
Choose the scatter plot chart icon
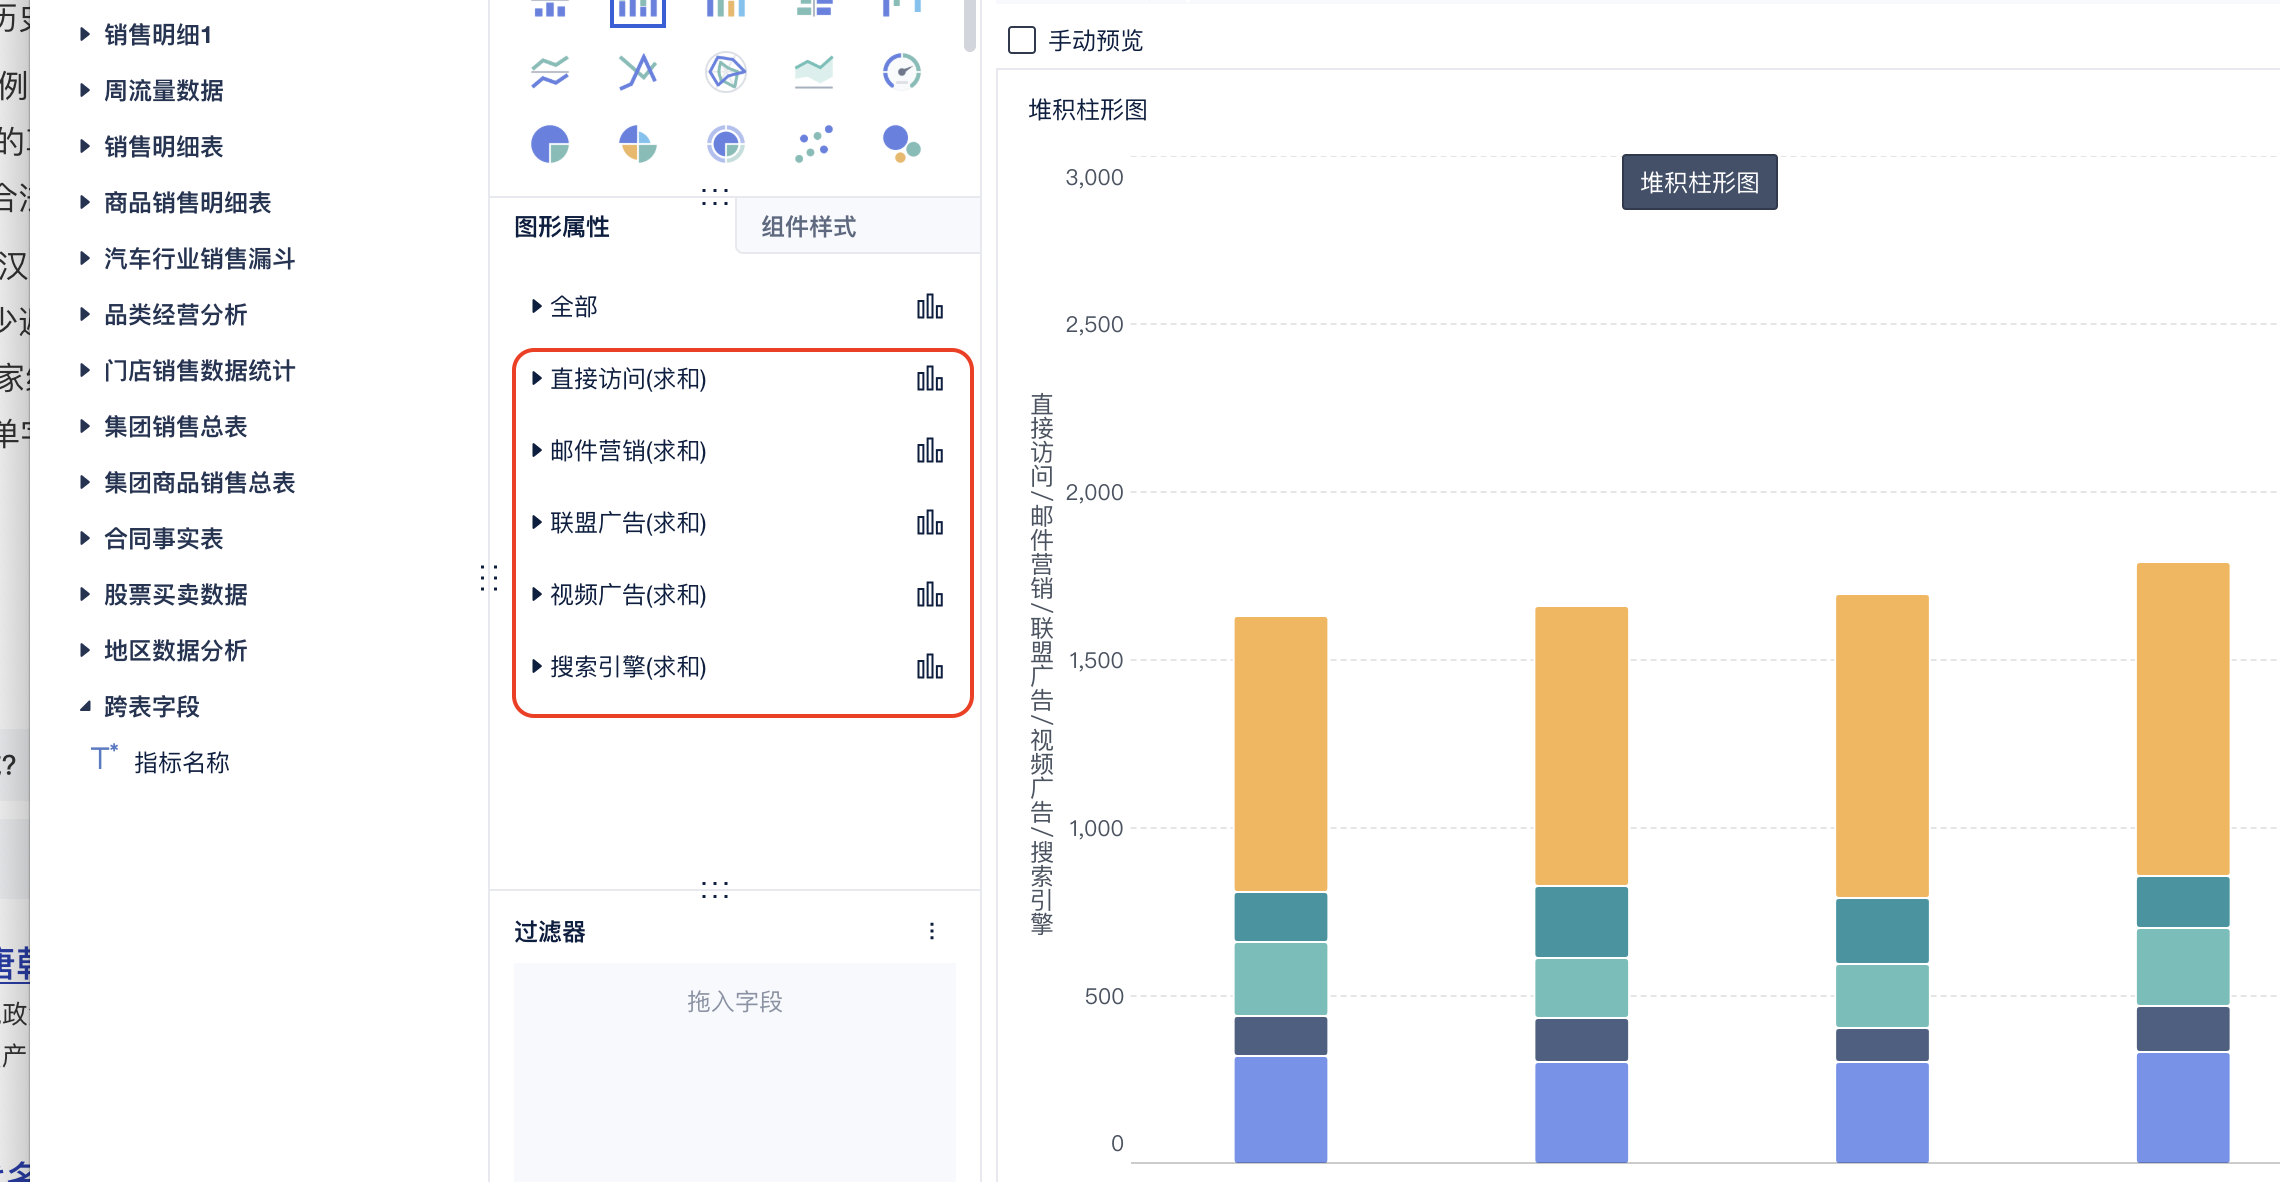coord(813,144)
